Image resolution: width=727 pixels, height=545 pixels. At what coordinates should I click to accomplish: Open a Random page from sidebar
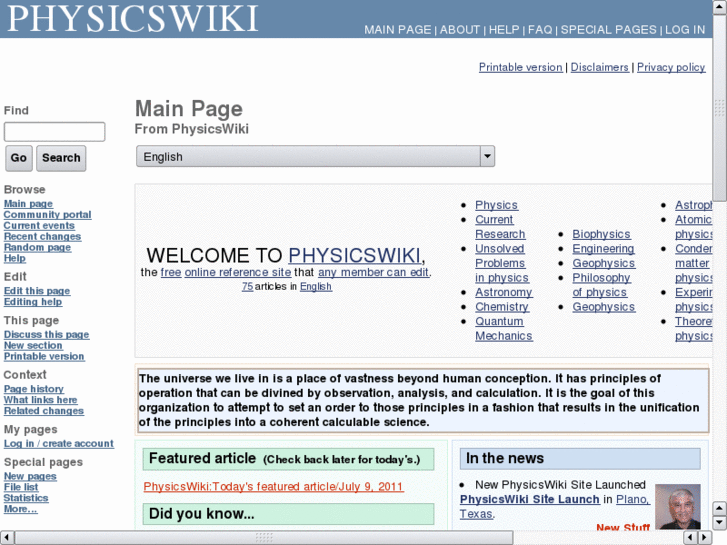coord(37,247)
